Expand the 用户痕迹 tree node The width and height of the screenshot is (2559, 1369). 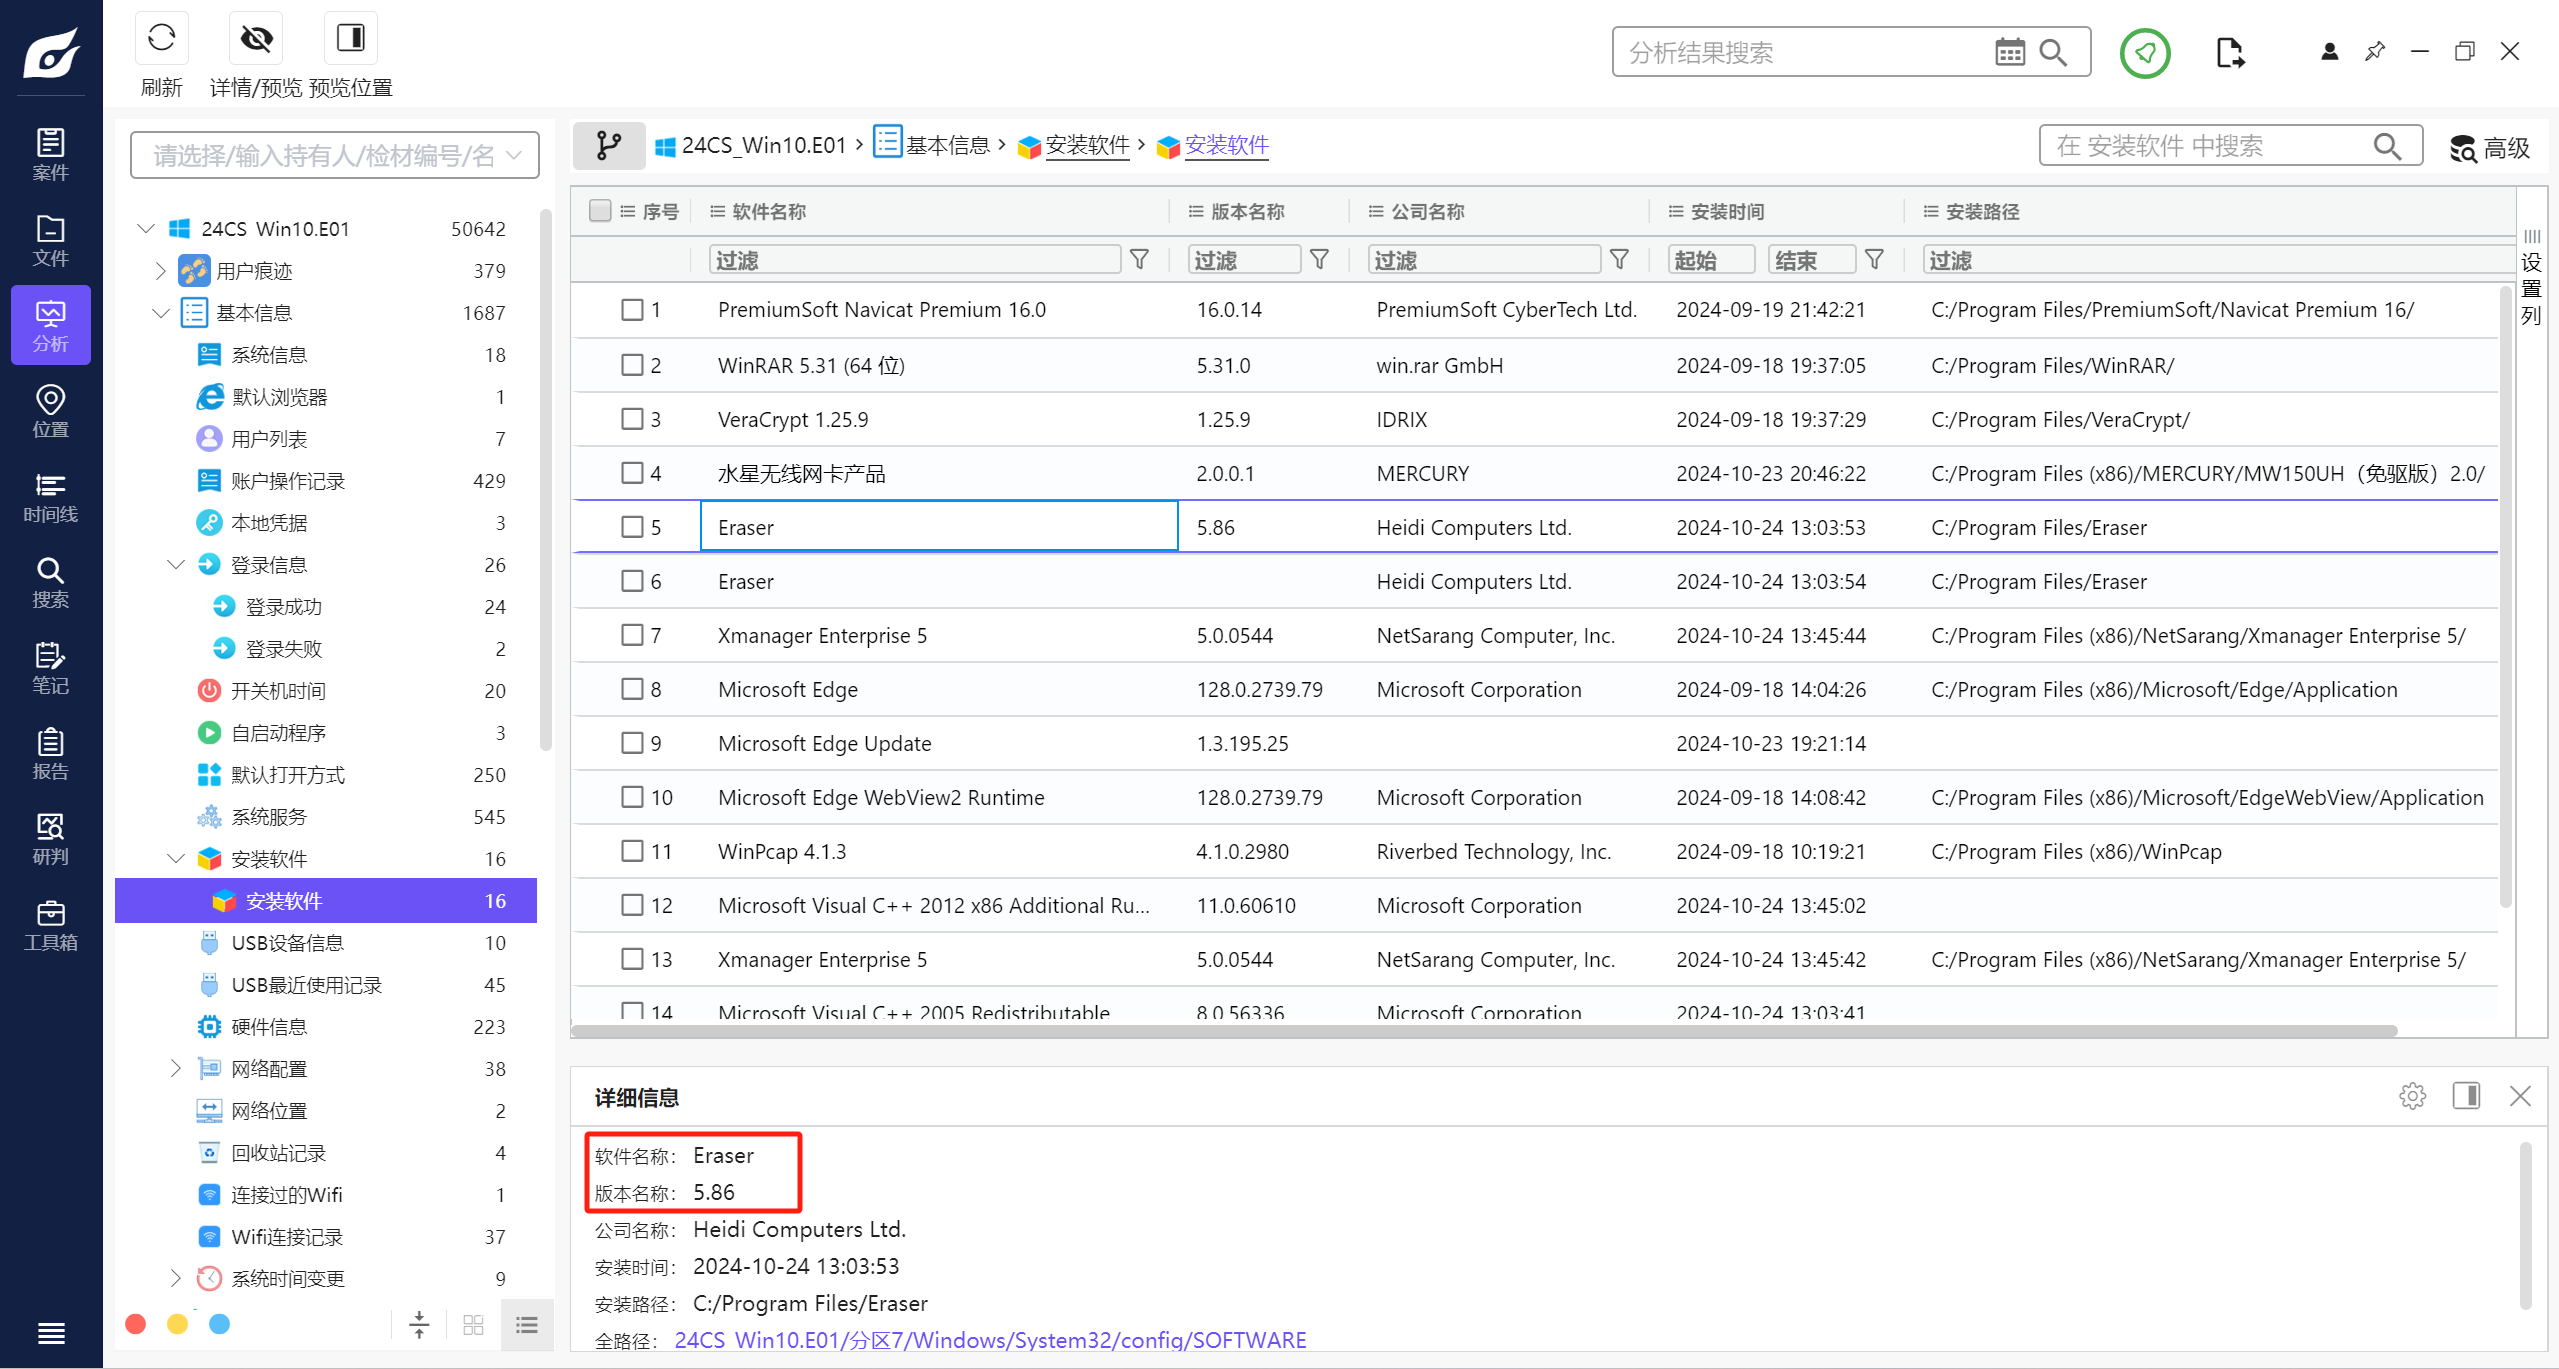161,271
